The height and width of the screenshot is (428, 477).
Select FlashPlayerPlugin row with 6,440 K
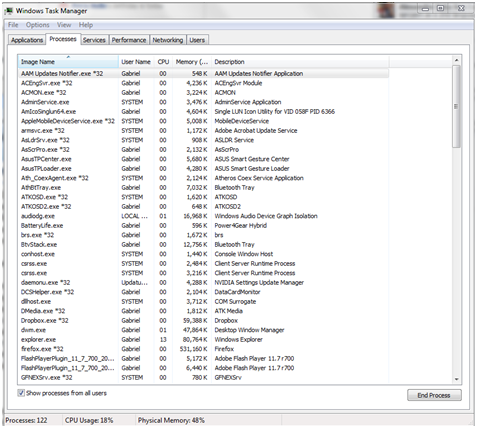pyautogui.click(x=203, y=368)
